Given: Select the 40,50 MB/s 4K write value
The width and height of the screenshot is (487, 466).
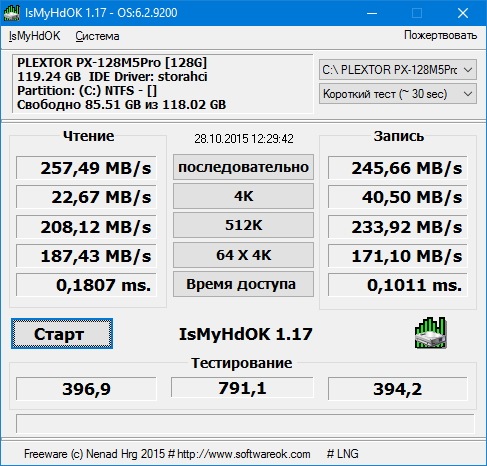Looking at the screenshot, I should pos(398,197).
